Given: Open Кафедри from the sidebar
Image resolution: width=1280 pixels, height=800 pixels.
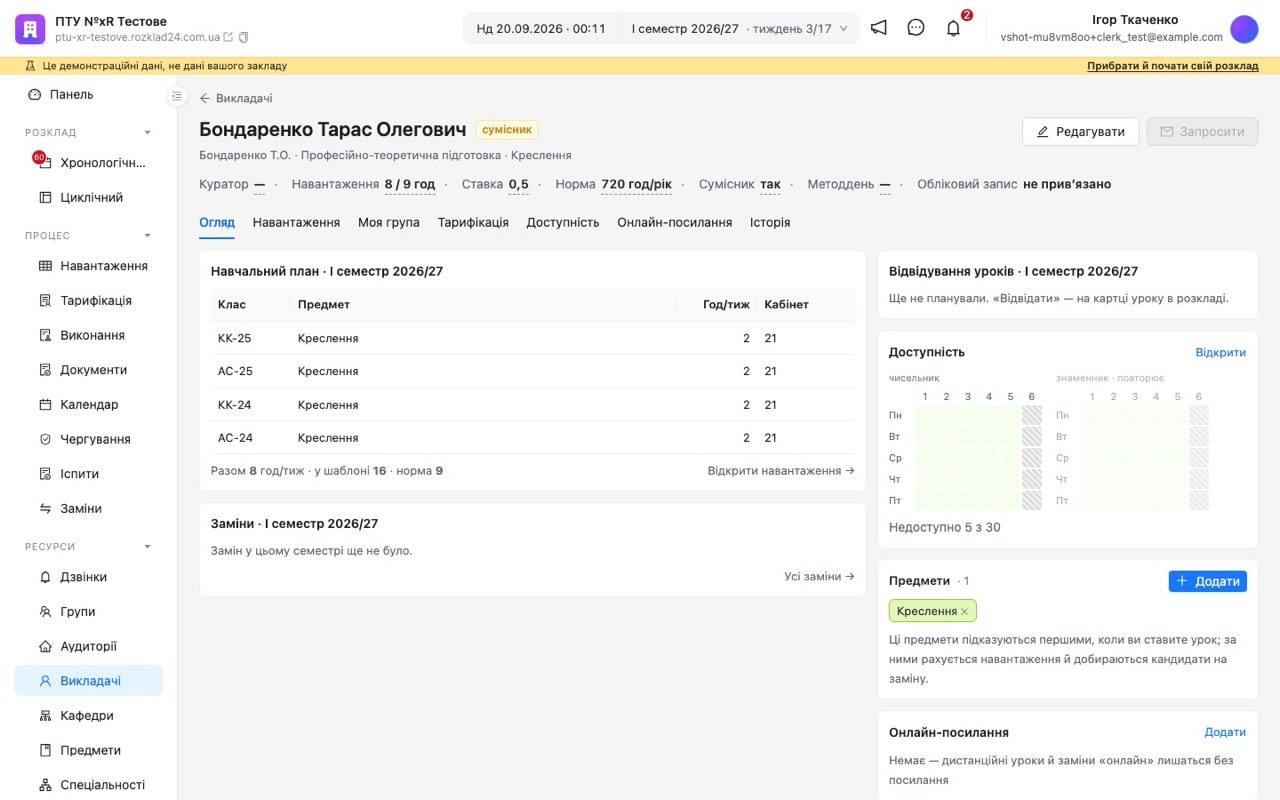Looking at the screenshot, I should (88, 716).
